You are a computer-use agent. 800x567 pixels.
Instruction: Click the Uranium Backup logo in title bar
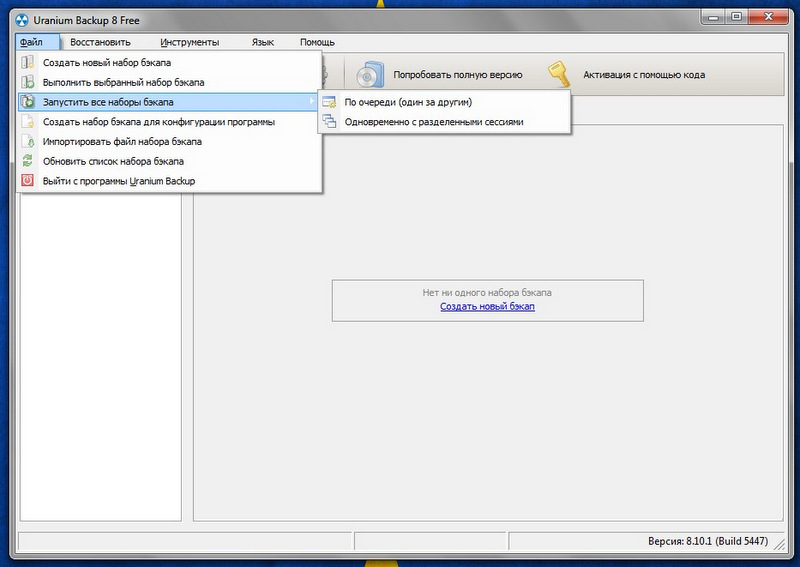coord(22,20)
